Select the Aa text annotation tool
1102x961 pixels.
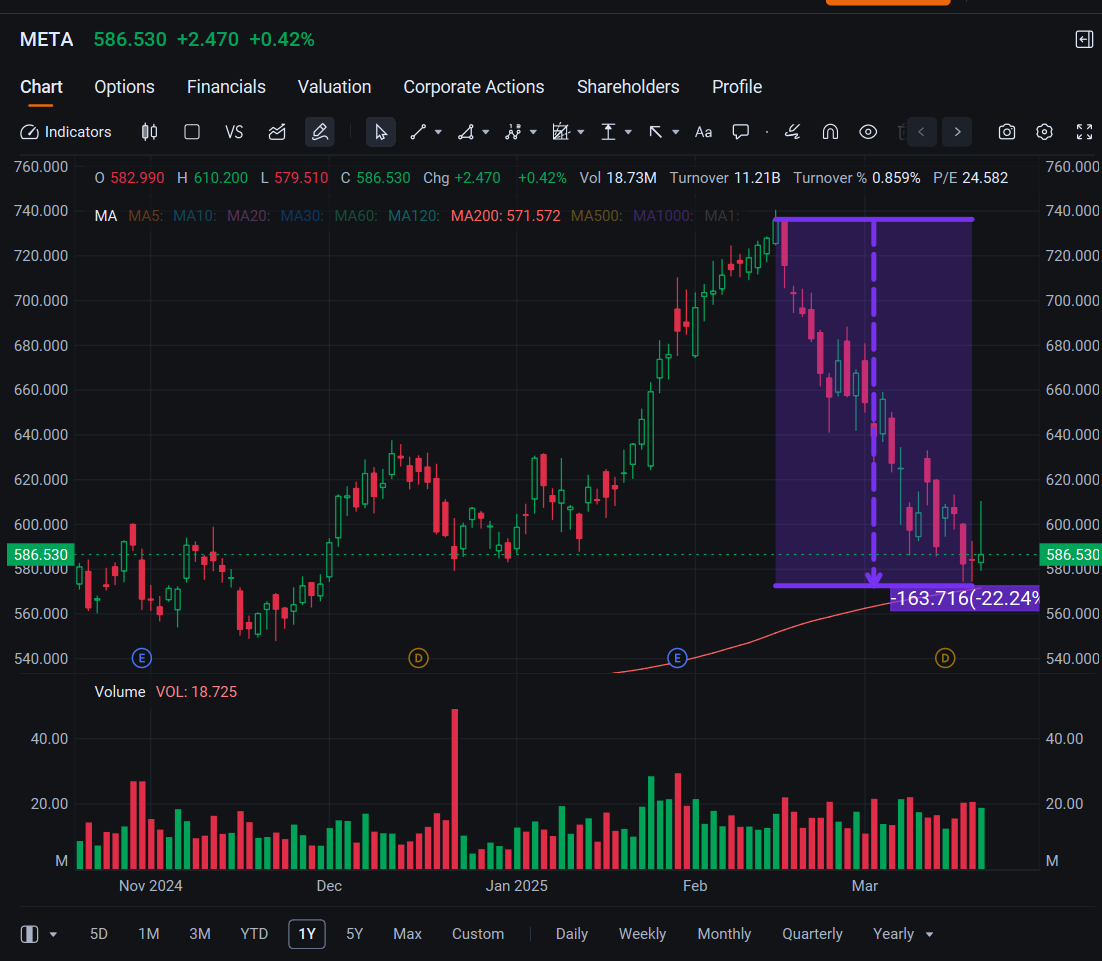[704, 132]
